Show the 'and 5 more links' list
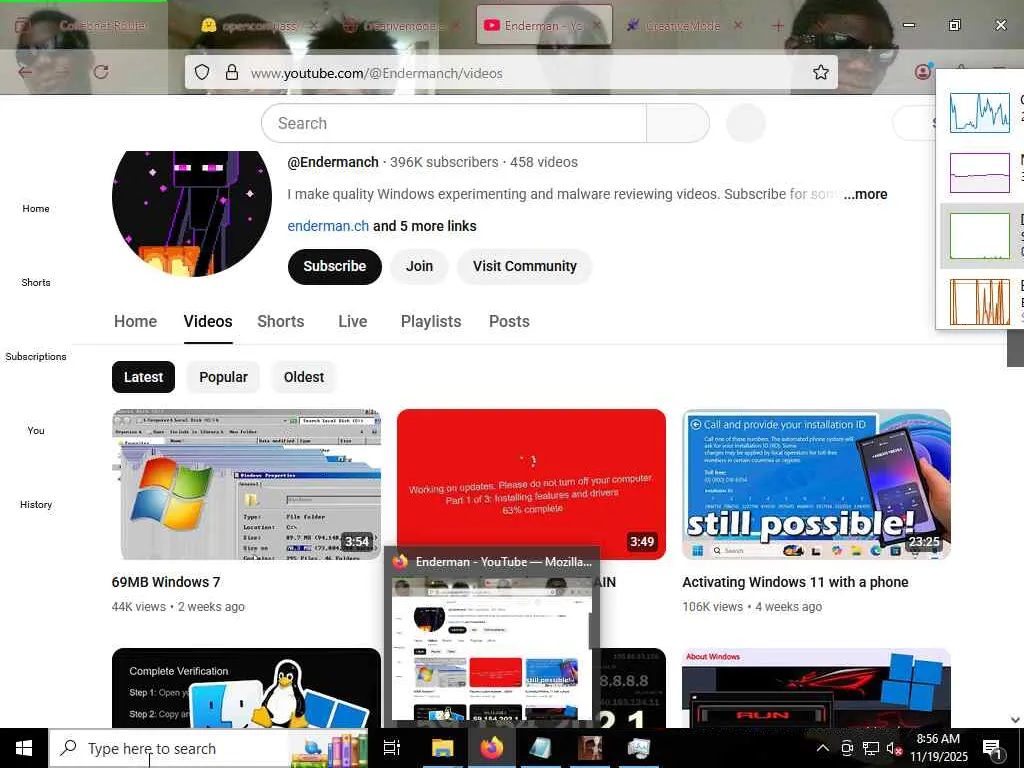The height and width of the screenshot is (768, 1024). (424, 226)
